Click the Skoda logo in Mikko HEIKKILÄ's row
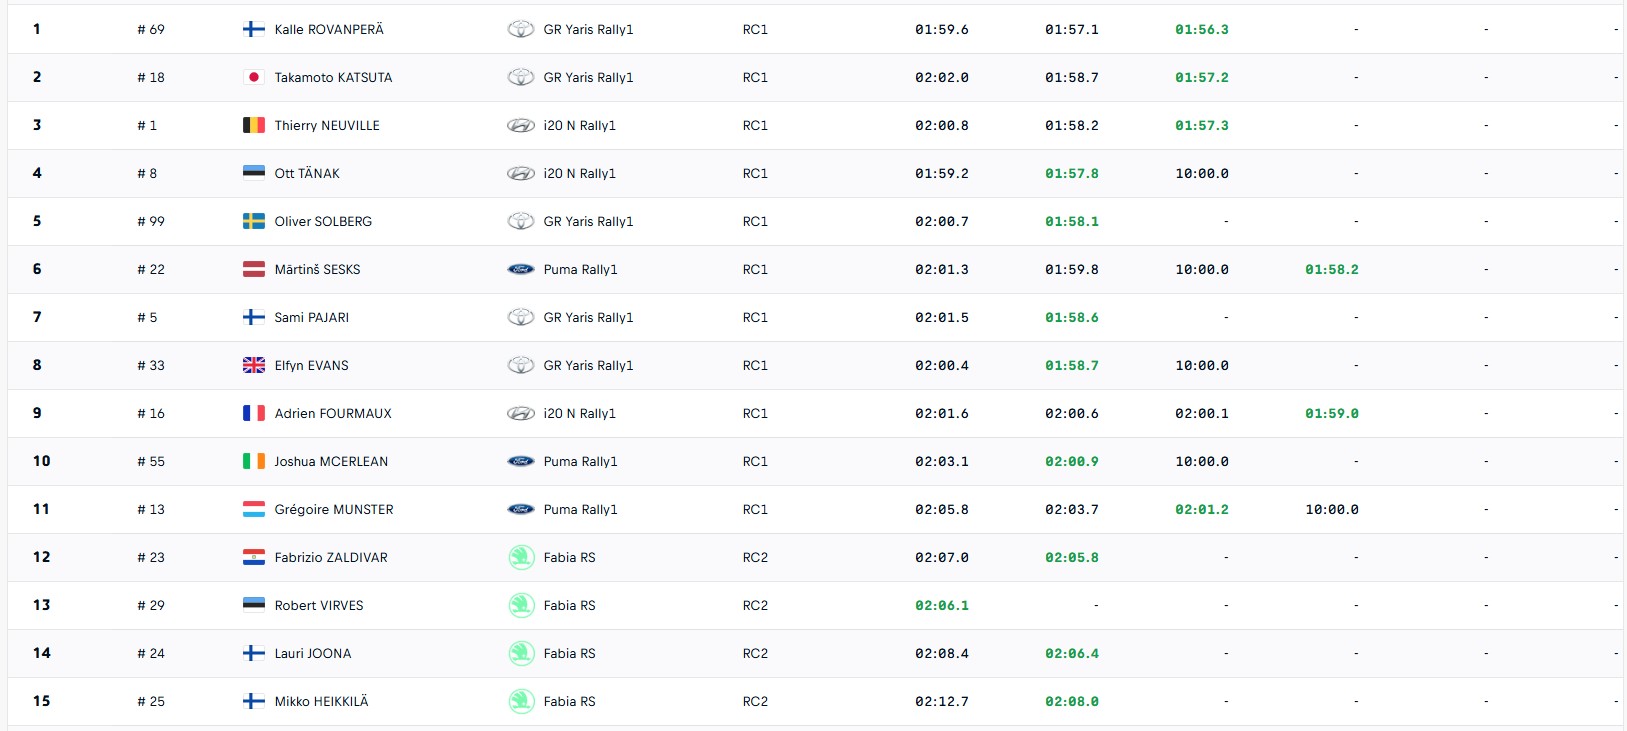 click(x=521, y=701)
